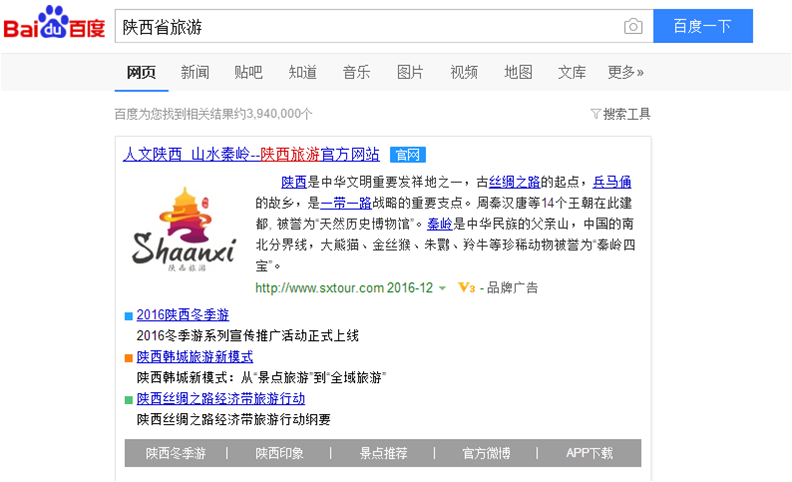Switch to the 图片 tab
Screen dimensions: 792x482
click(410, 72)
